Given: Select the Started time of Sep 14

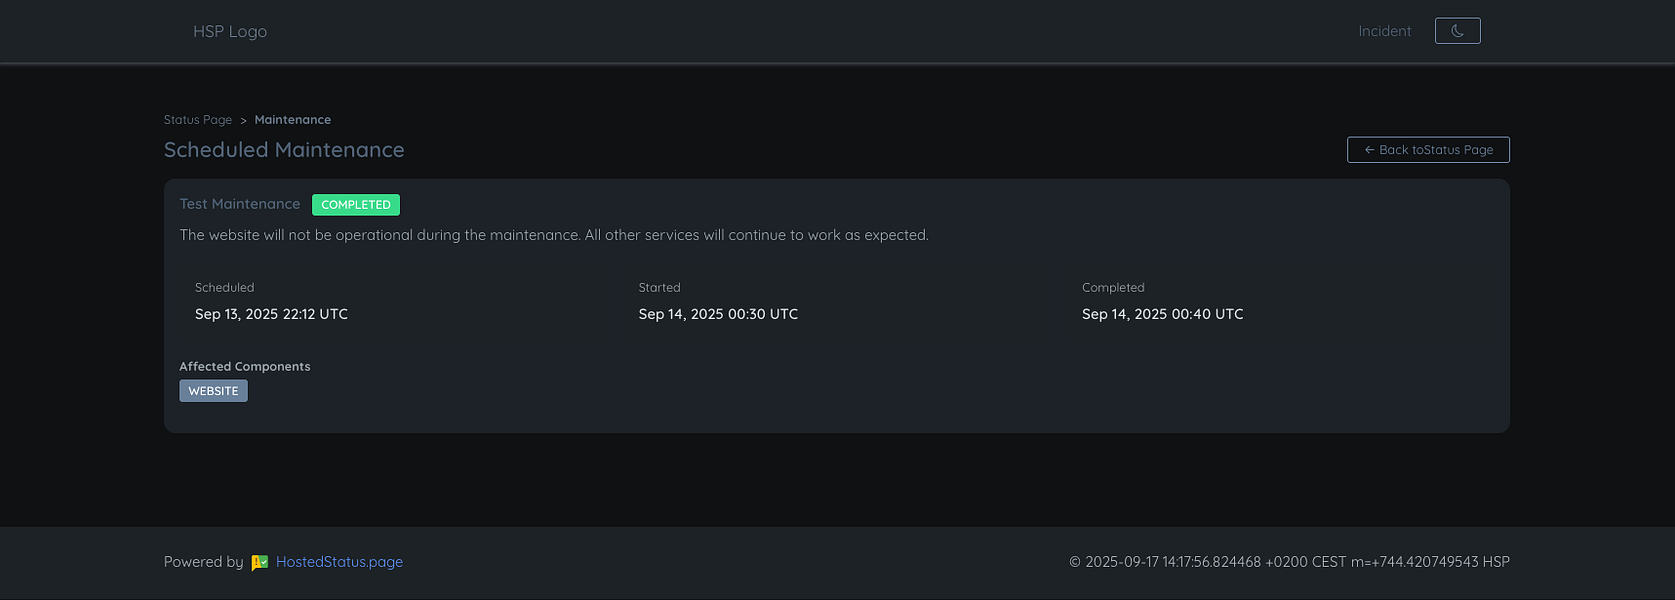Looking at the screenshot, I should click(x=718, y=313).
